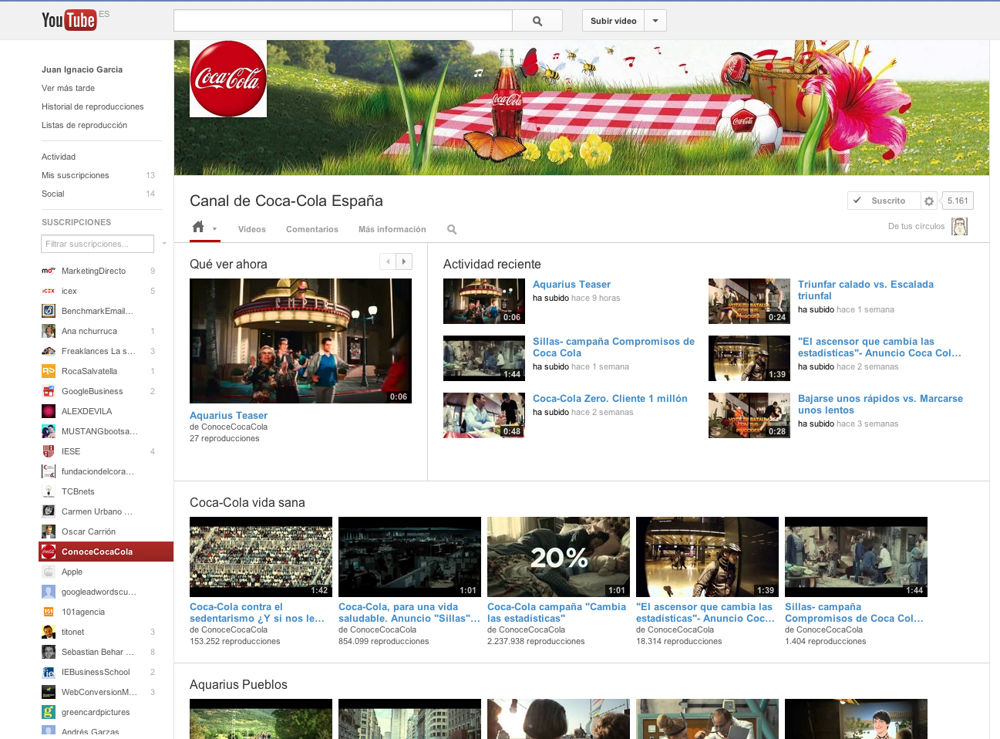Expand the Subir vídeo dropdown arrow
This screenshot has width=1000, height=739.
tap(655, 20)
